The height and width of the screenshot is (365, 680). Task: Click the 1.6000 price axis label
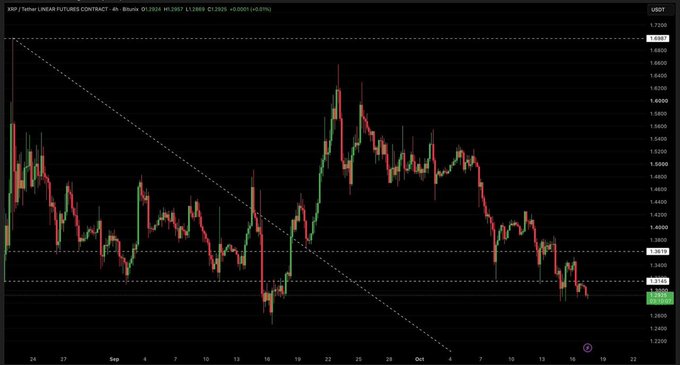tap(658, 101)
